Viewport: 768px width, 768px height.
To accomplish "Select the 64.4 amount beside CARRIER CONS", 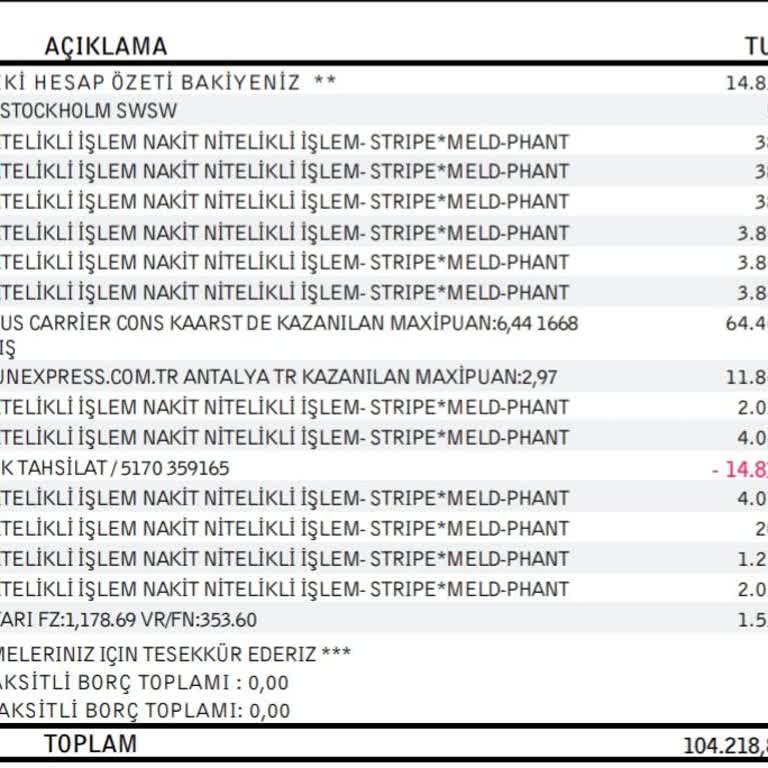I will pos(746,324).
